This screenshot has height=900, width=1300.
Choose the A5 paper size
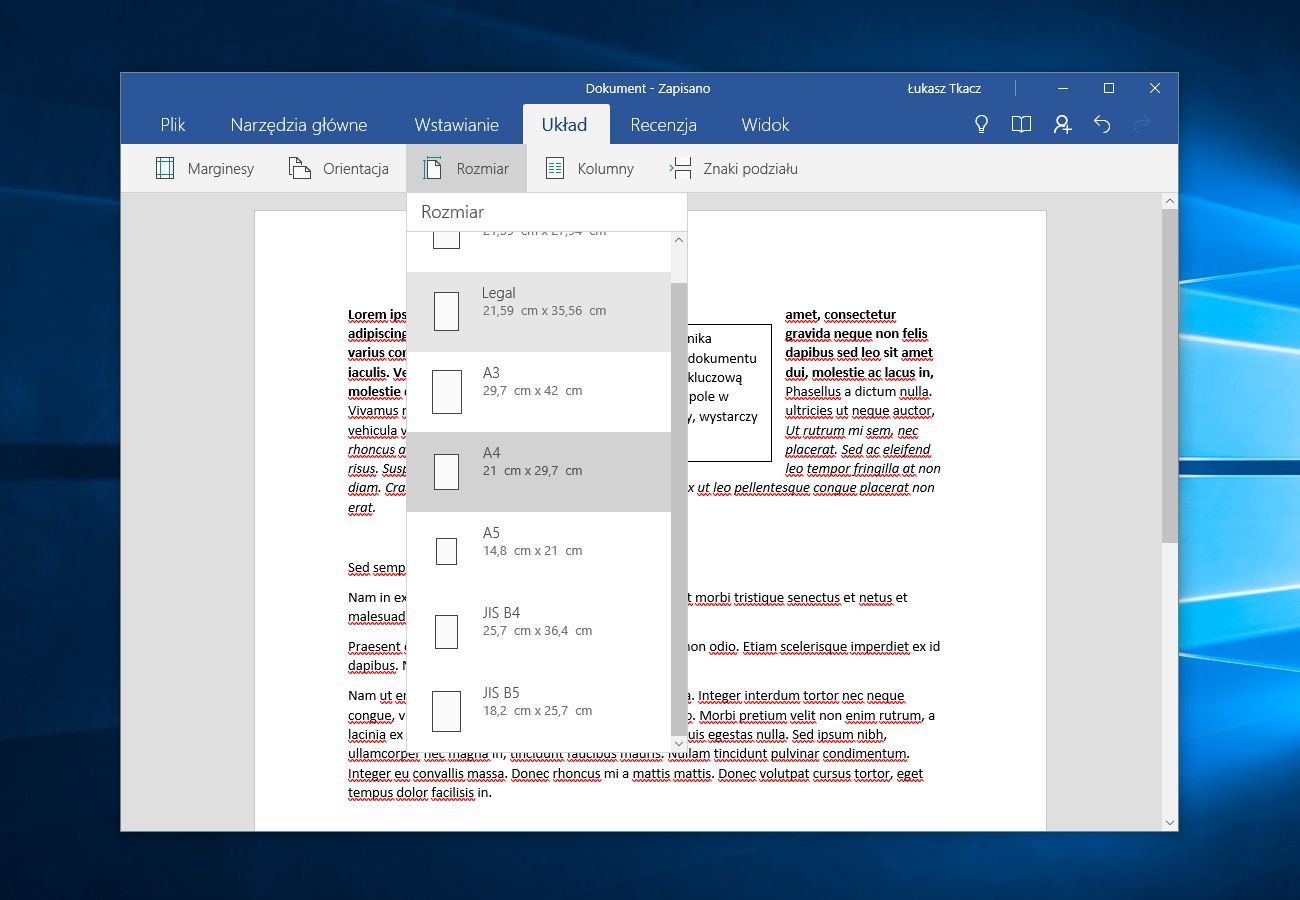[538, 551]
